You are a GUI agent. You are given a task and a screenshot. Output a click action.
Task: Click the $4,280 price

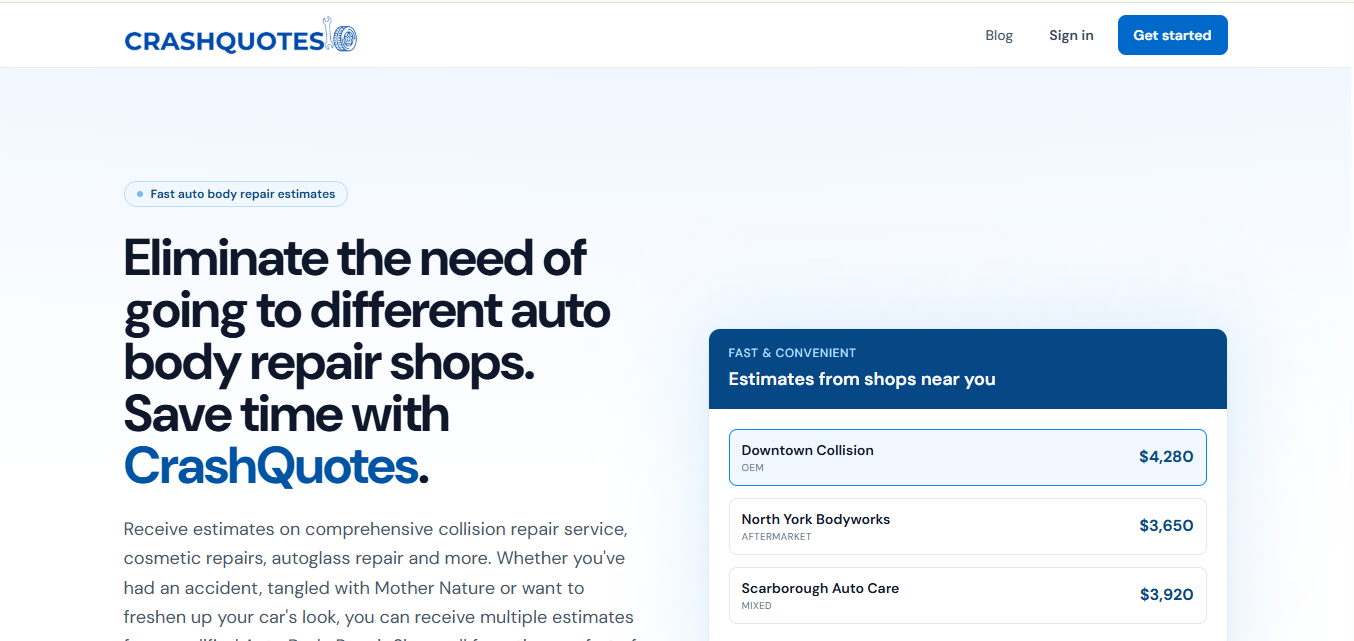tap(1166, 457)
